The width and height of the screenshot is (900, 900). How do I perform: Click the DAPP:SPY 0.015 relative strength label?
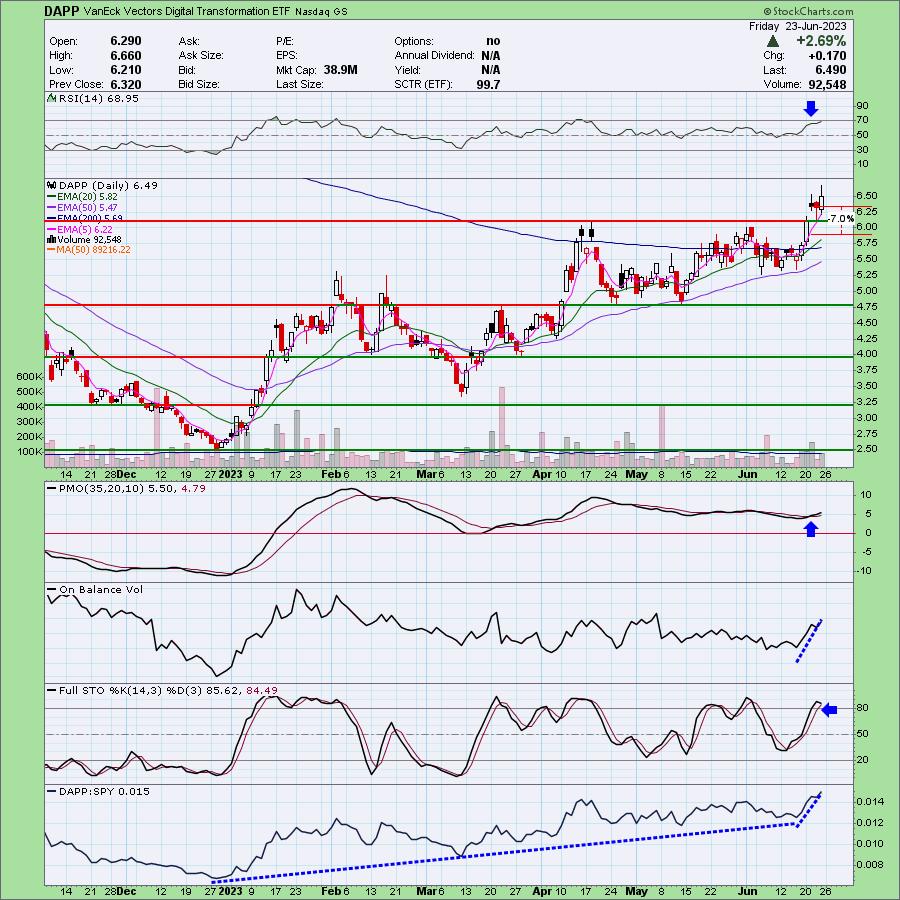[x=104, y=792]
